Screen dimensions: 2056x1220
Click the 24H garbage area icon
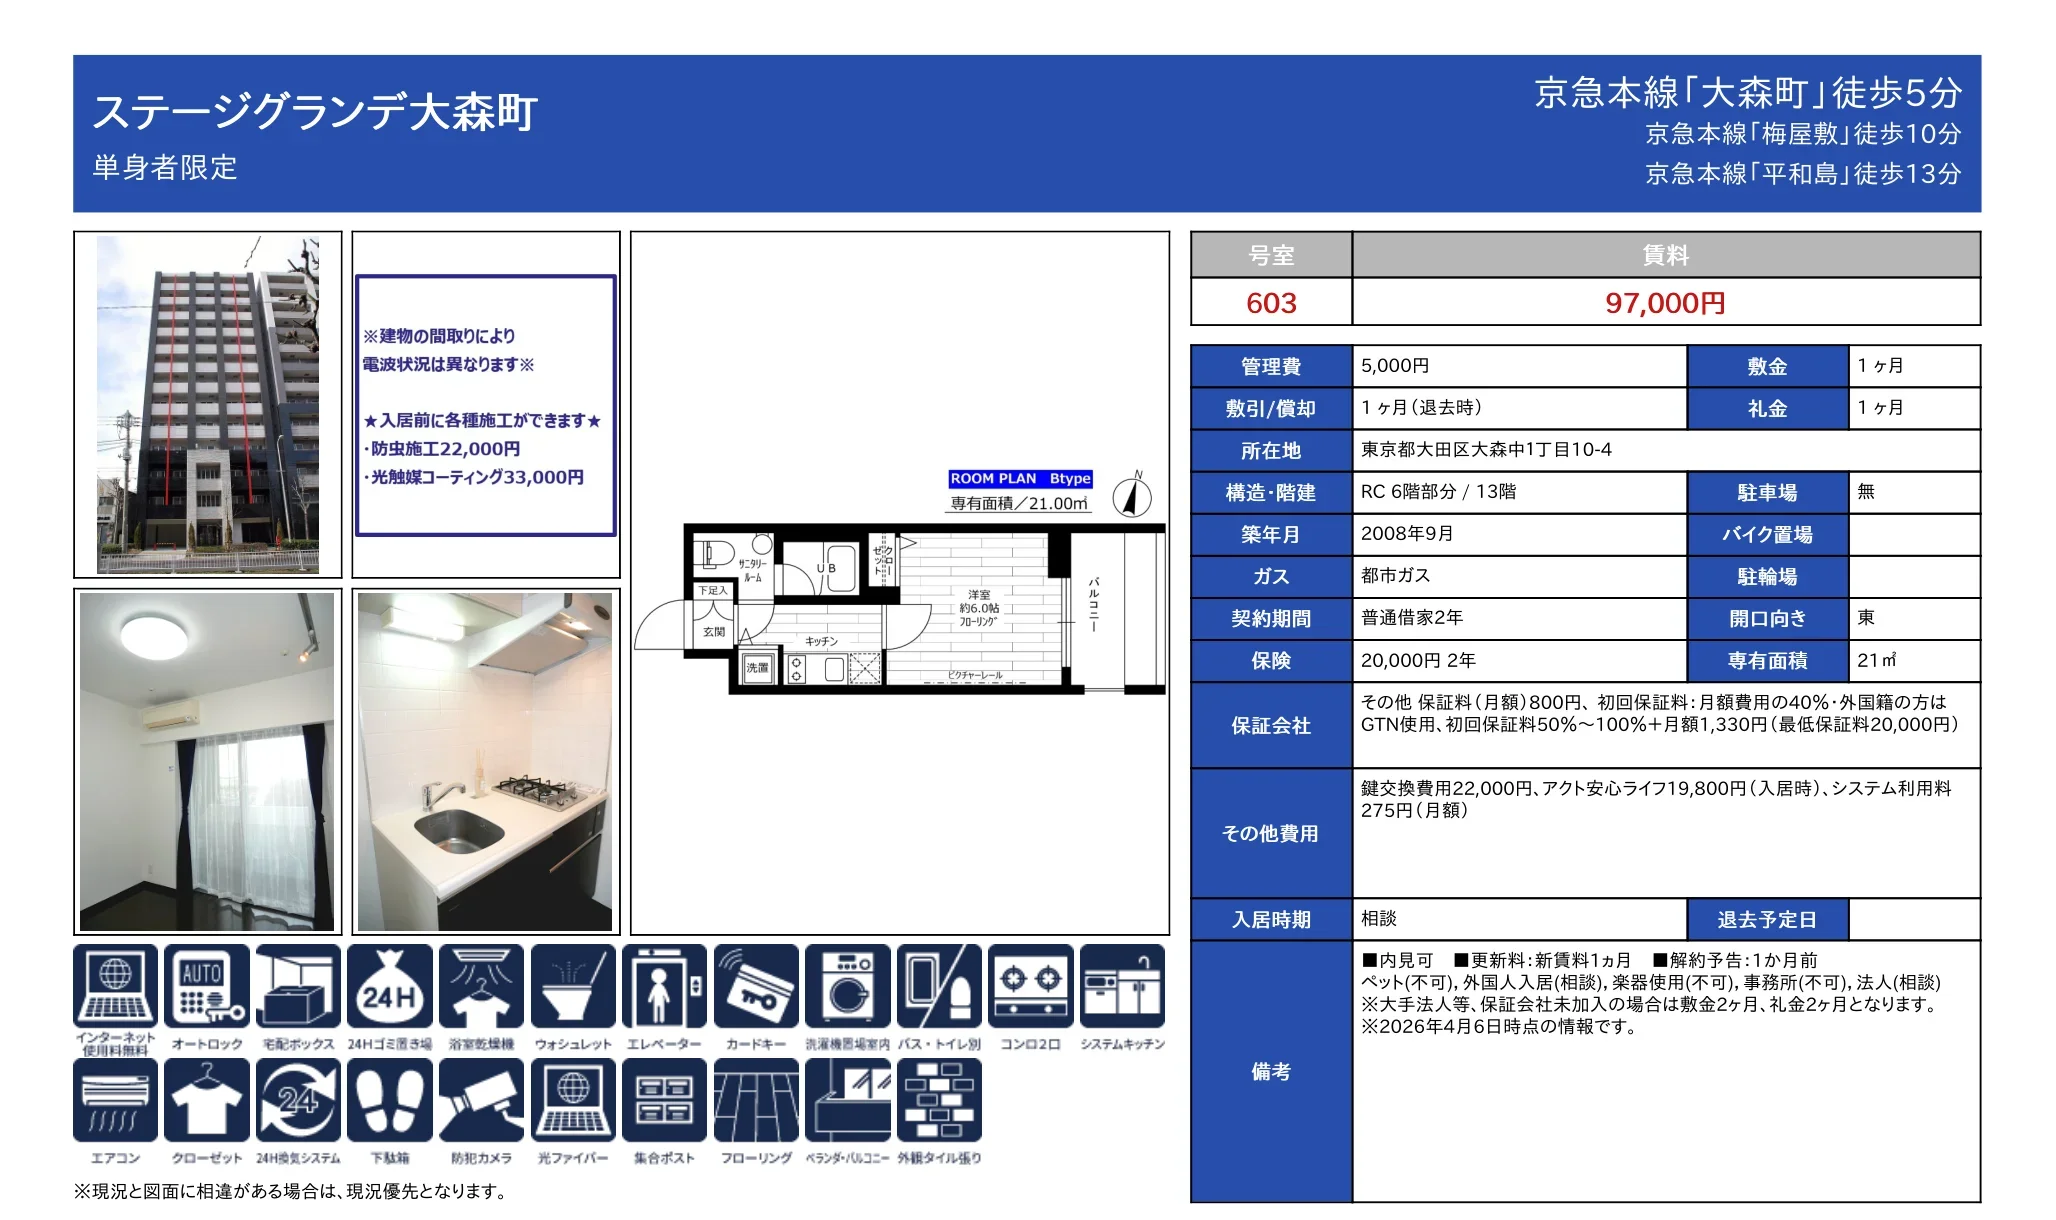coord(390,986)
